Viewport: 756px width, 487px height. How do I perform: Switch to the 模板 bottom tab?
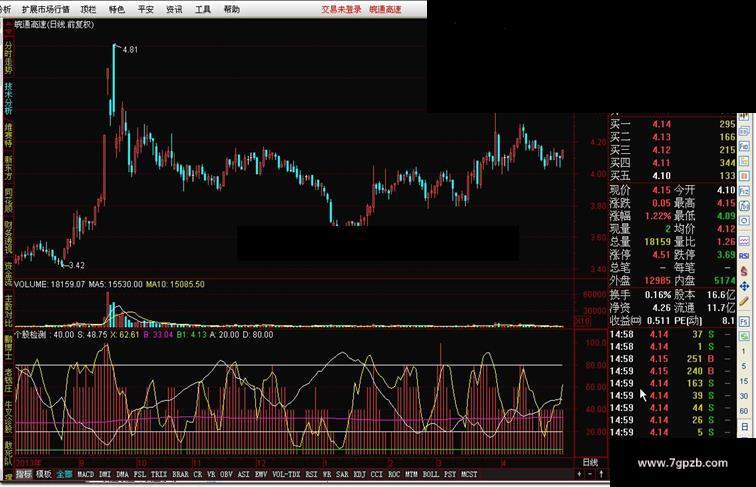click(x=43, y=474)
